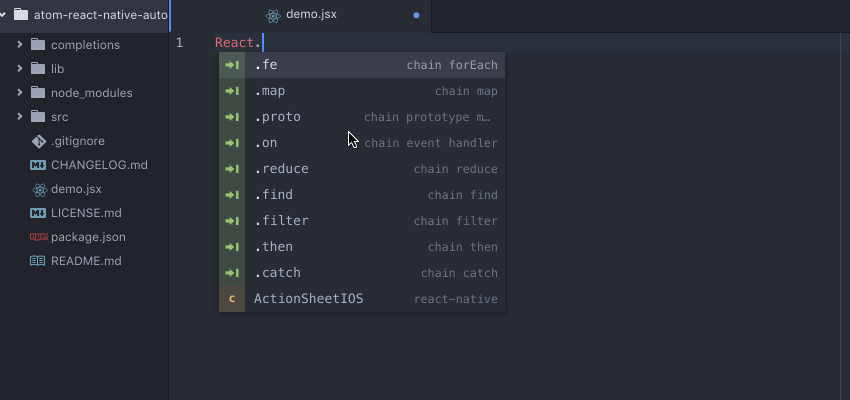Click the React icon beside demo.jsx in tree
Image resolution: width=850 pixels, height=400 pixels.
[x=39, y=189]
